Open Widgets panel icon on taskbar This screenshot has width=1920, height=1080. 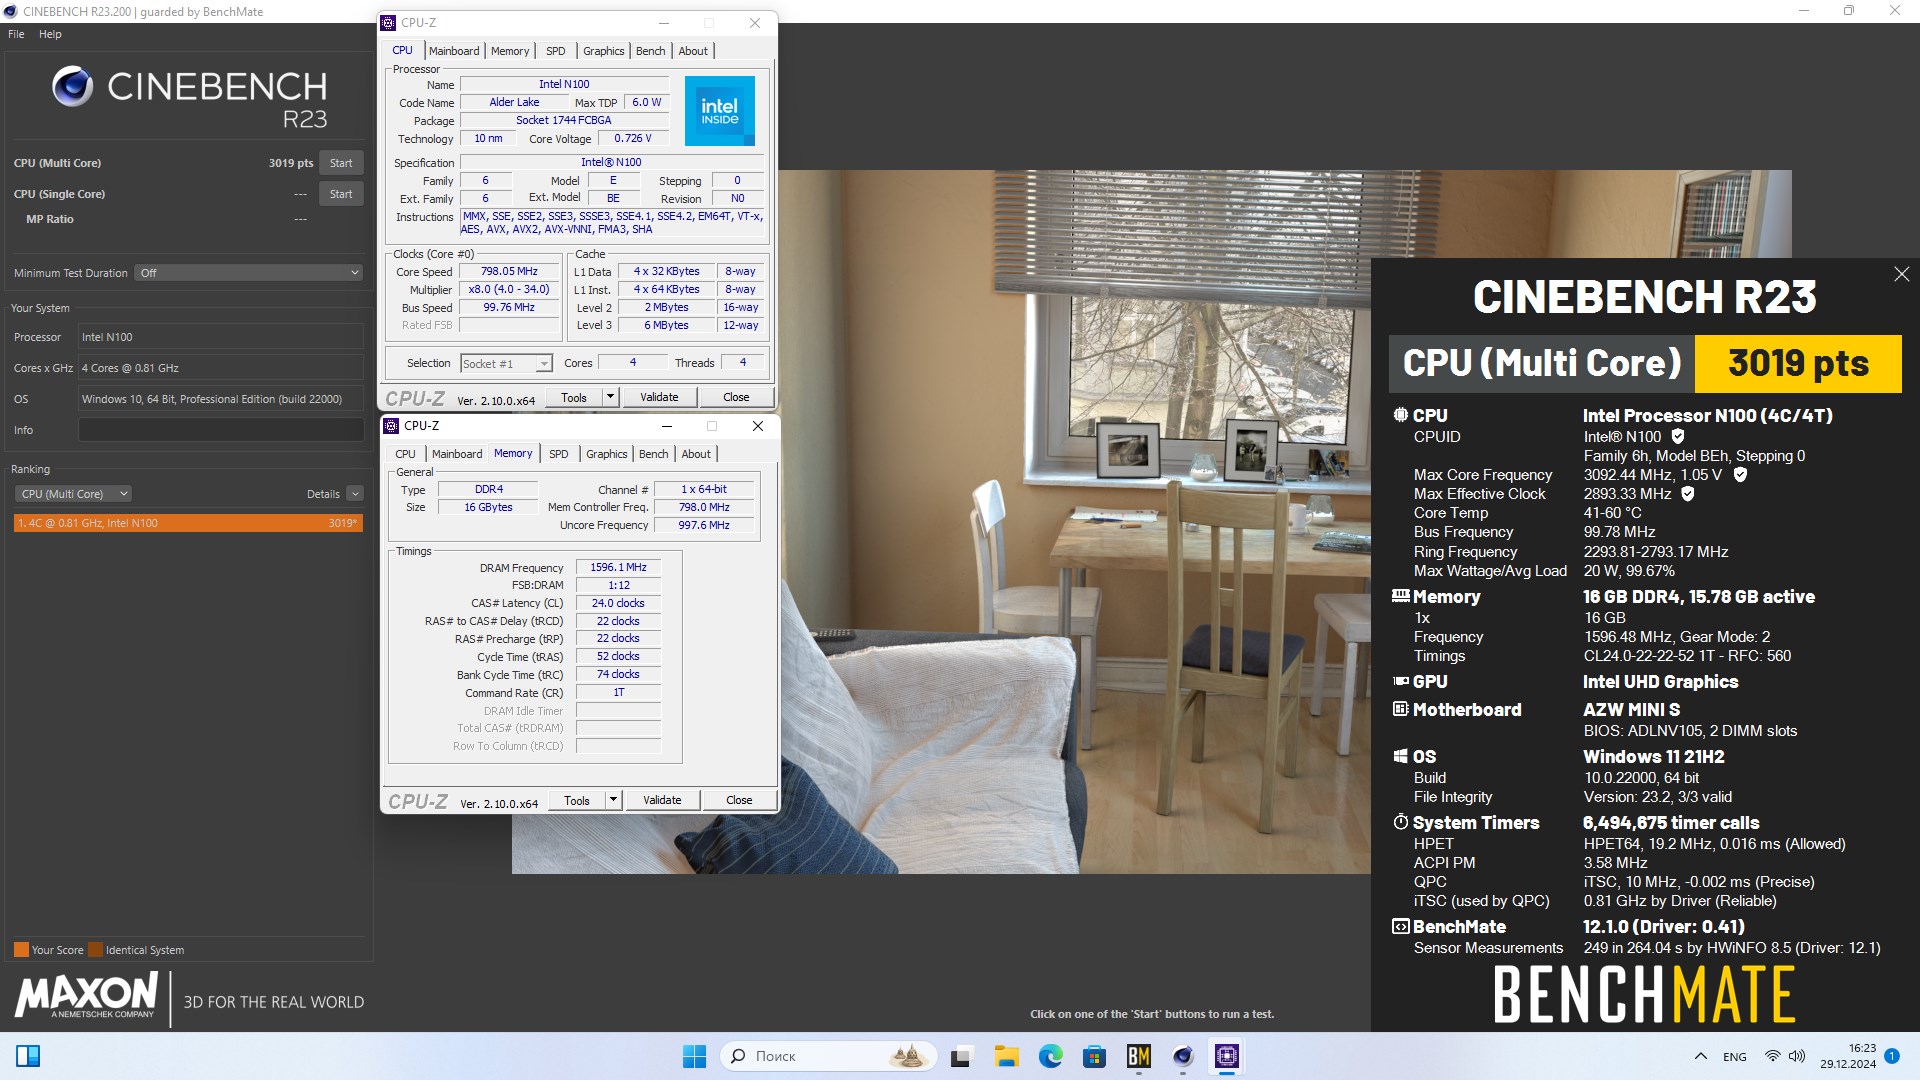tap(28, 1056)
